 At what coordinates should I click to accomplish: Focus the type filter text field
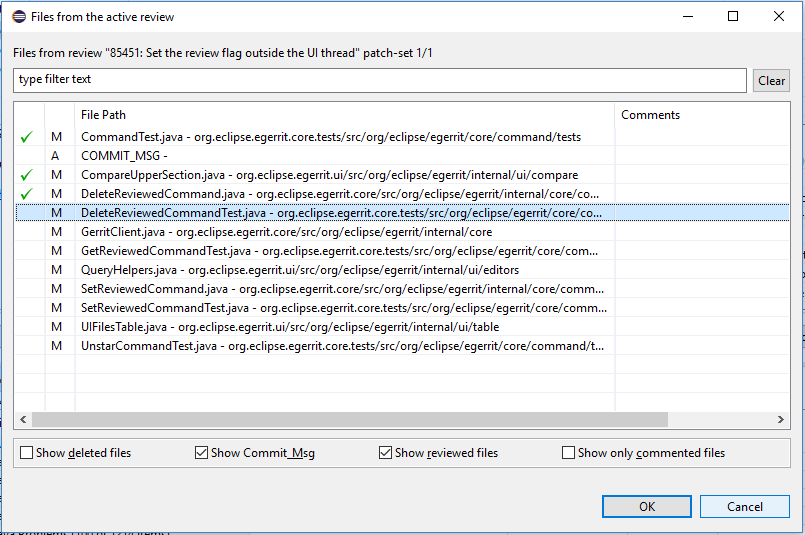coord(380,81)
